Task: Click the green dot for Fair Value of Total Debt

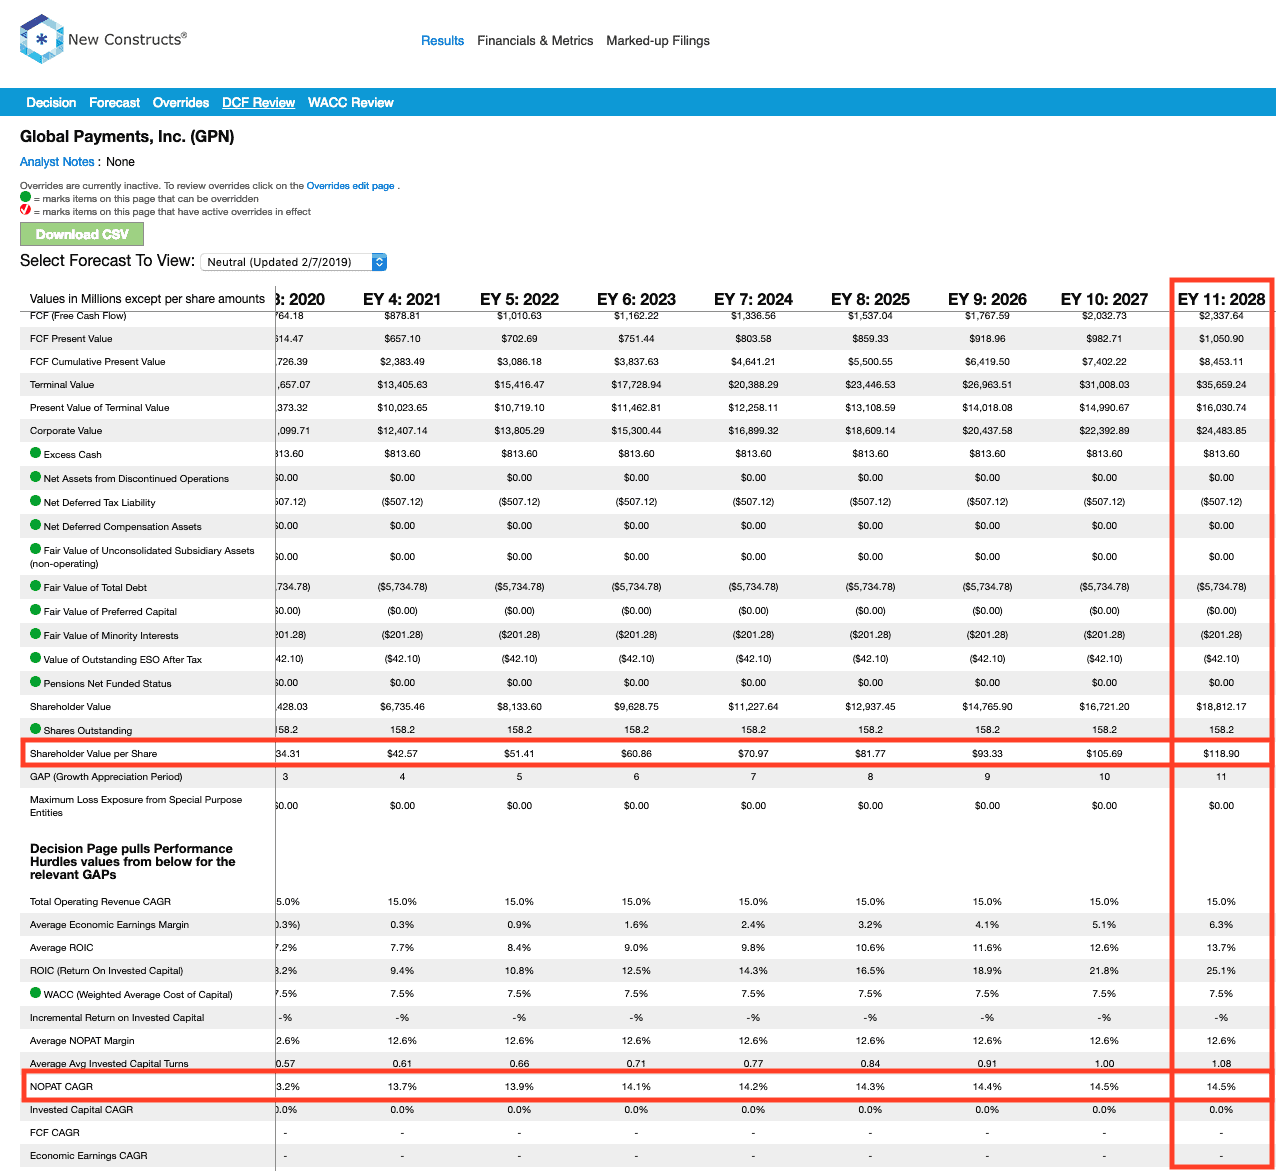Action: click(x=35, y=586)
